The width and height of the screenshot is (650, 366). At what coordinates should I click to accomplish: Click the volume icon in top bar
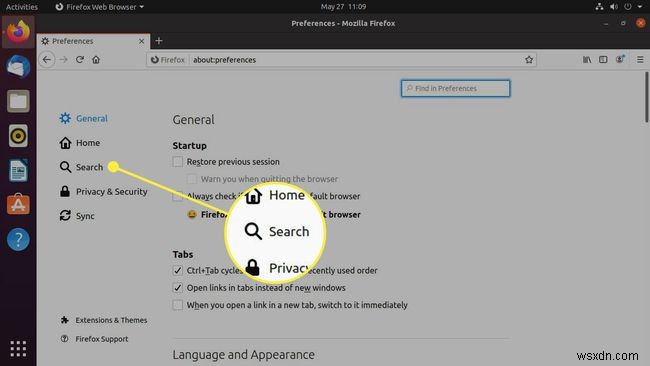[614, 7]
